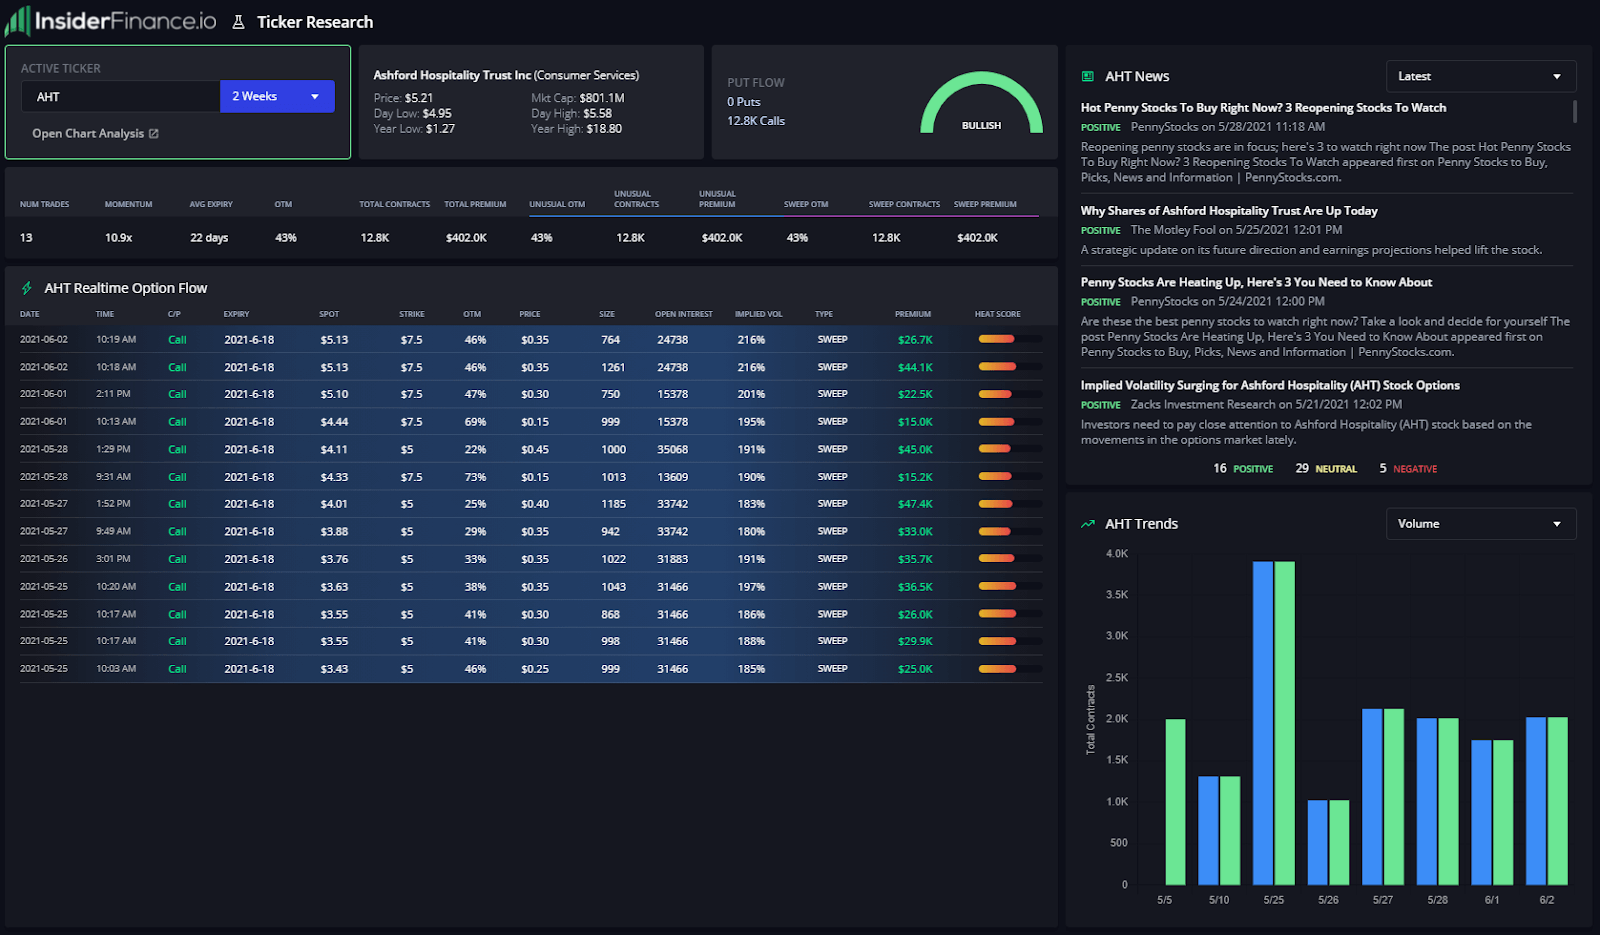Click the 5 Negative news count
Image resolution: width=1600 pixels, height=935 pixels.
coord(1408,468)
